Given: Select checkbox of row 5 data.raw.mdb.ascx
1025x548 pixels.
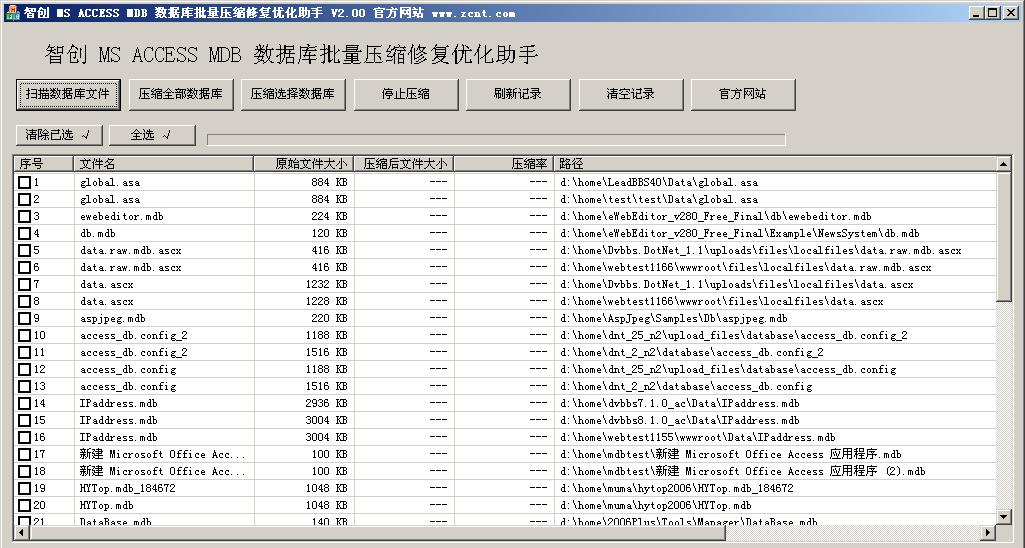Looking at the screenshot, I should point(24,250).
